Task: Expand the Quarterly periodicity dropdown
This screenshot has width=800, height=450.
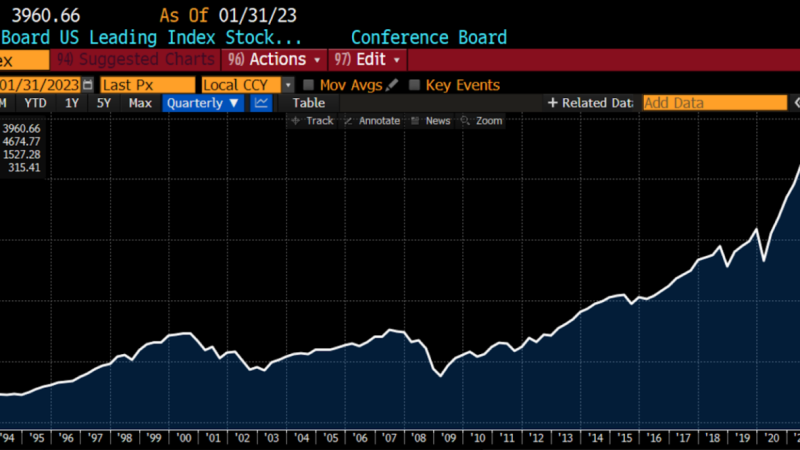Action: click(203, 103)
